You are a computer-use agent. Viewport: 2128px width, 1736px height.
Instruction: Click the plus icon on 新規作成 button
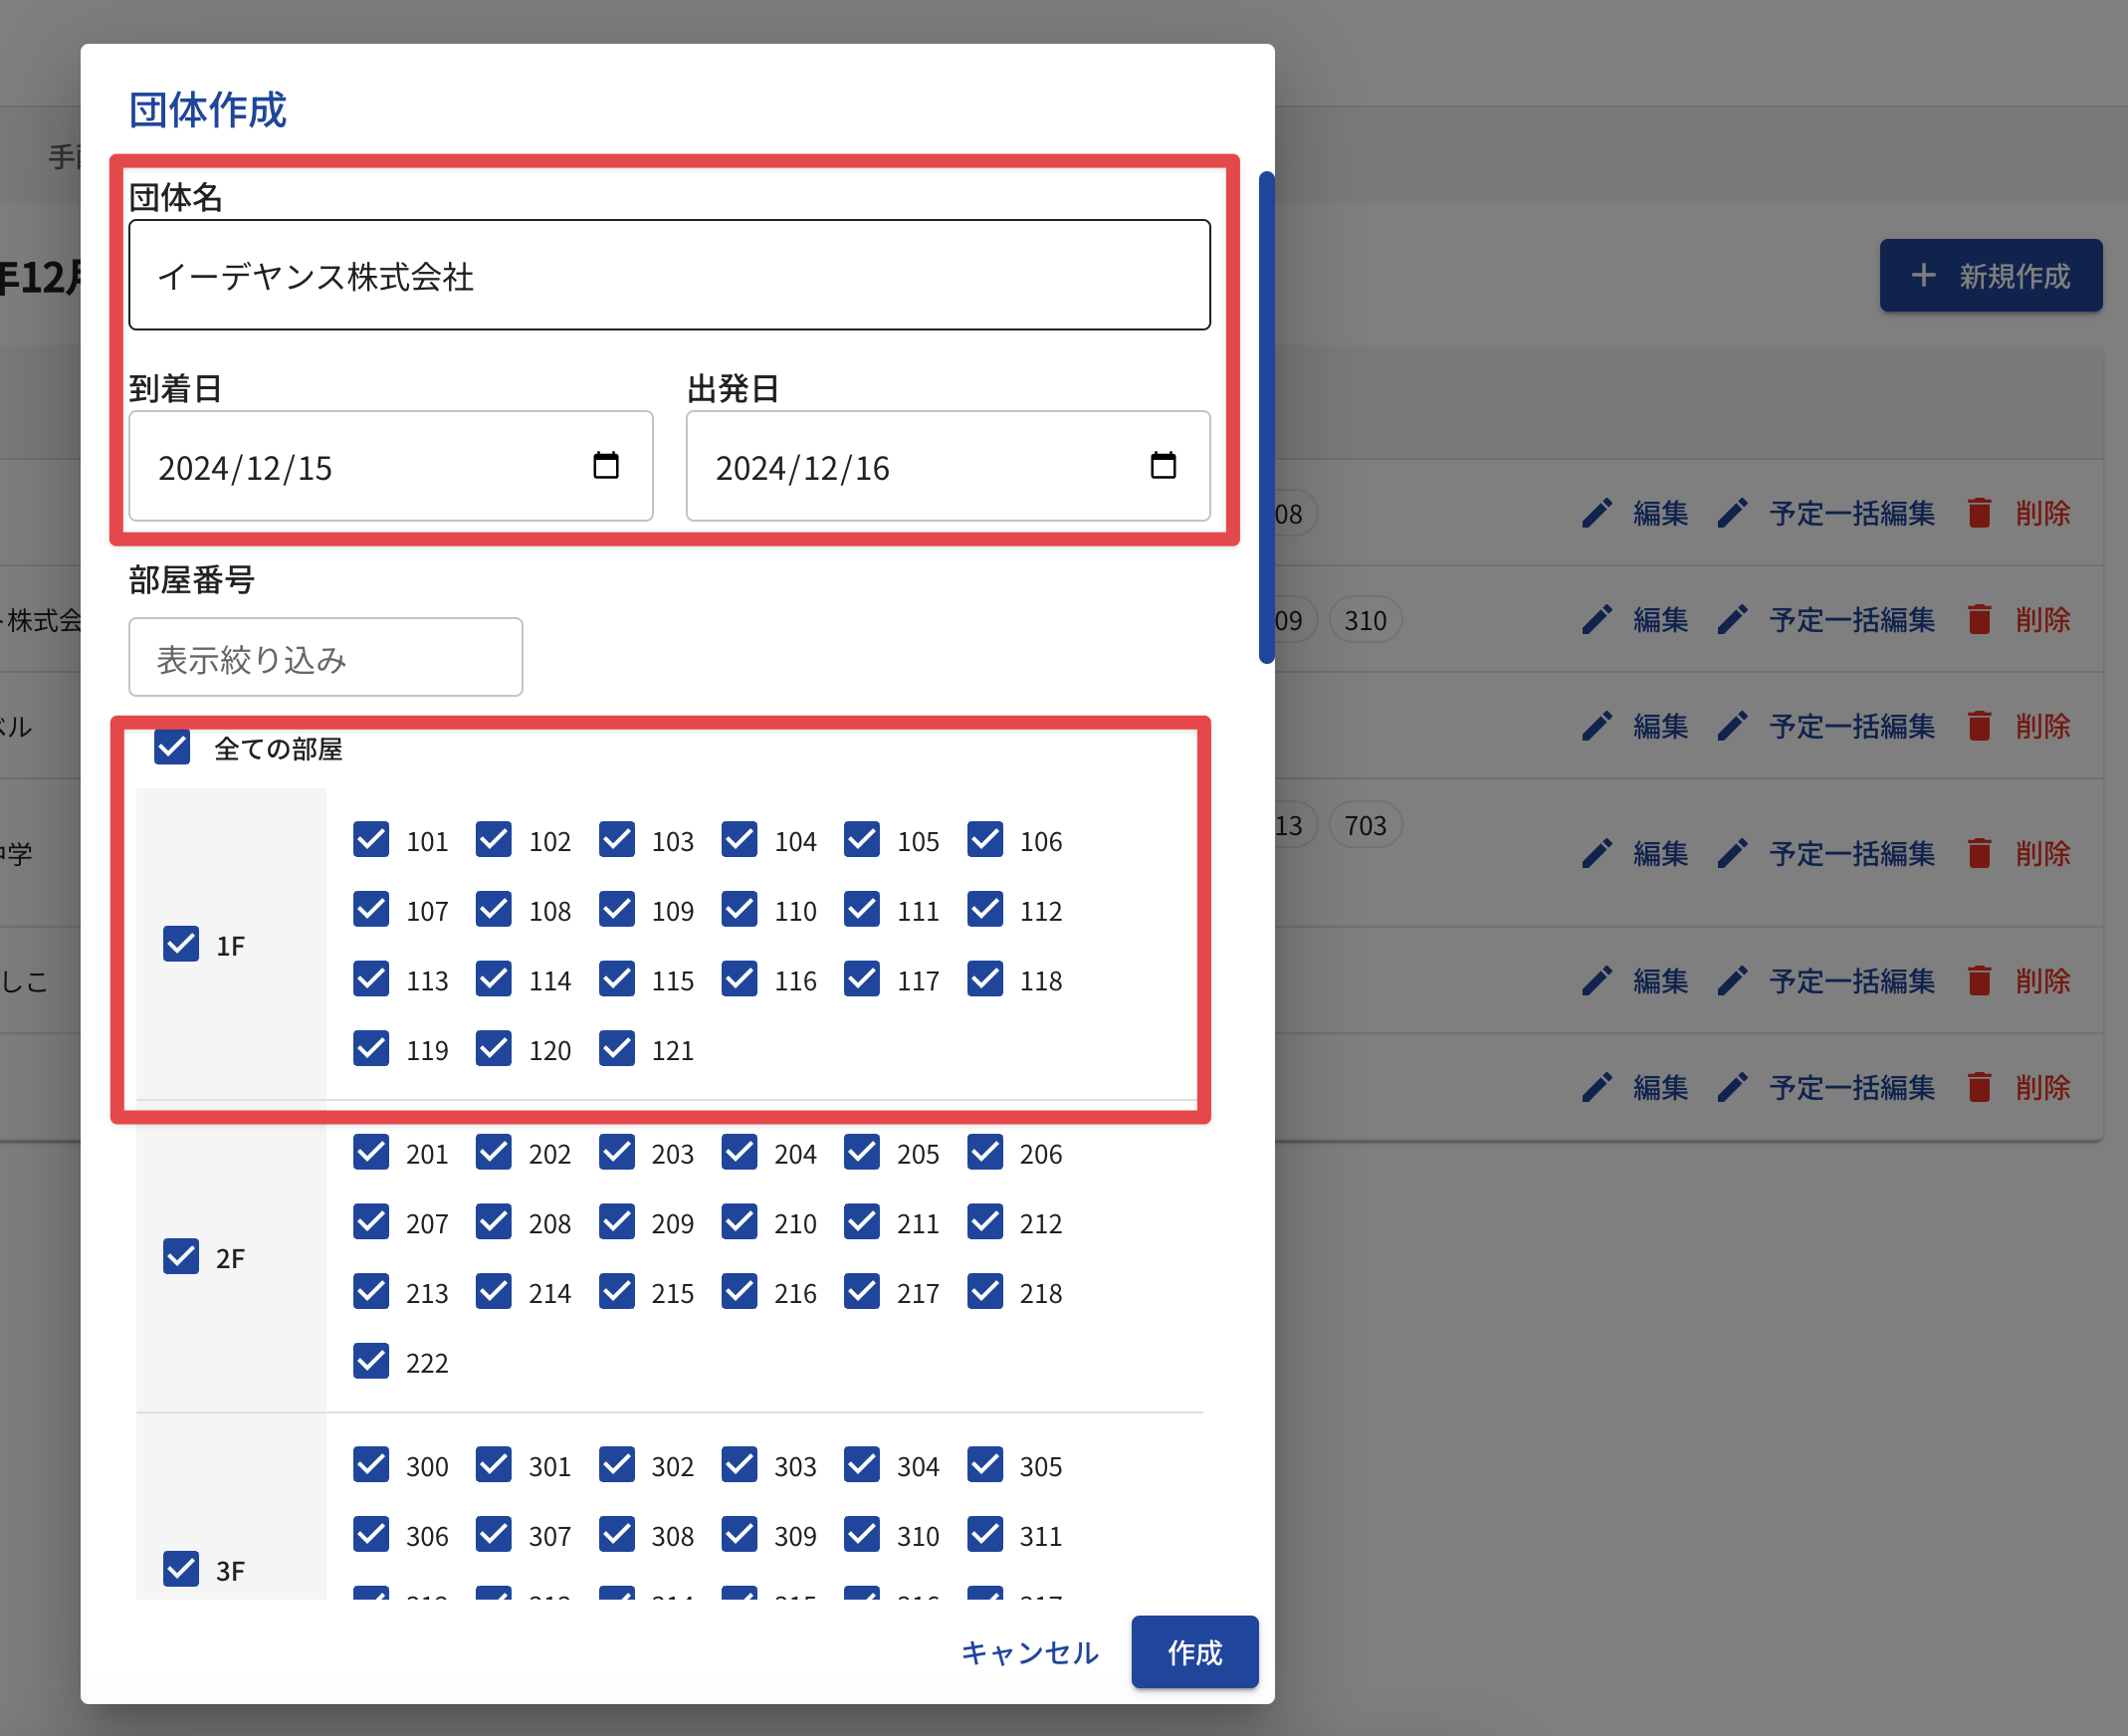(1923, 276)
